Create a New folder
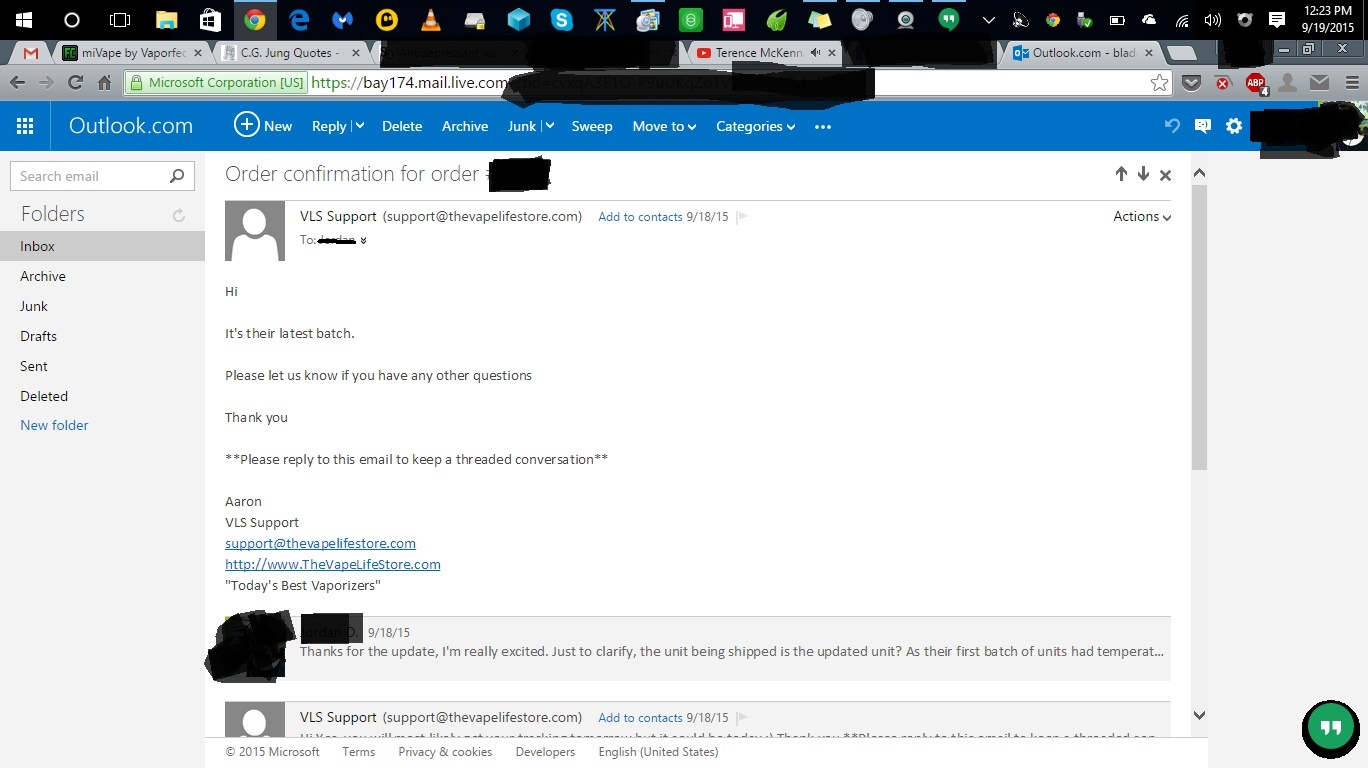The width and height of the screenshot is (1368, 768). (54, 425)
